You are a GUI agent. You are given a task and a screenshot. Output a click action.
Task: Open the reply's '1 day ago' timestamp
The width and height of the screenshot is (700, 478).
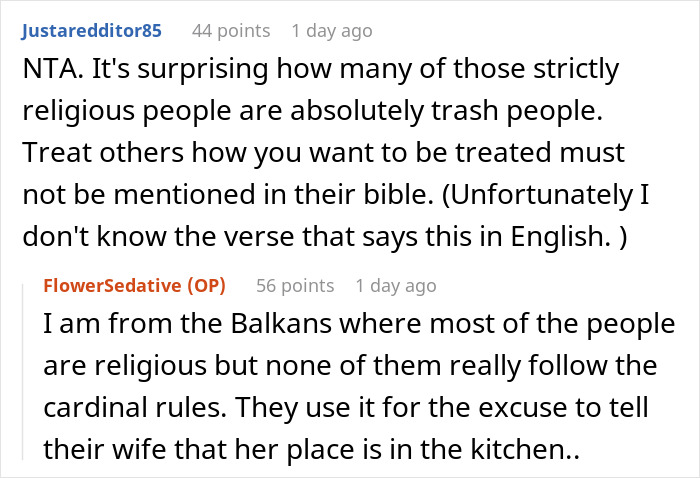(396, 286)
